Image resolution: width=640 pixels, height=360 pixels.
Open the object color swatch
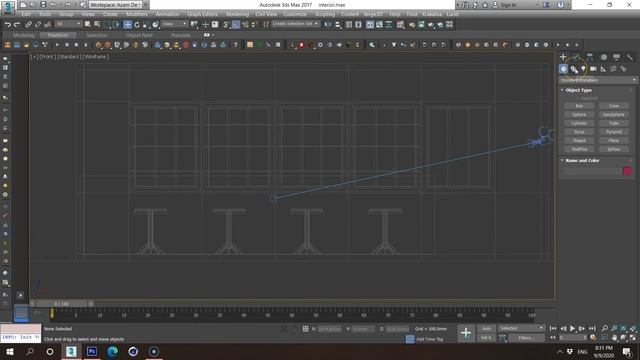click(x=627, y=171)
